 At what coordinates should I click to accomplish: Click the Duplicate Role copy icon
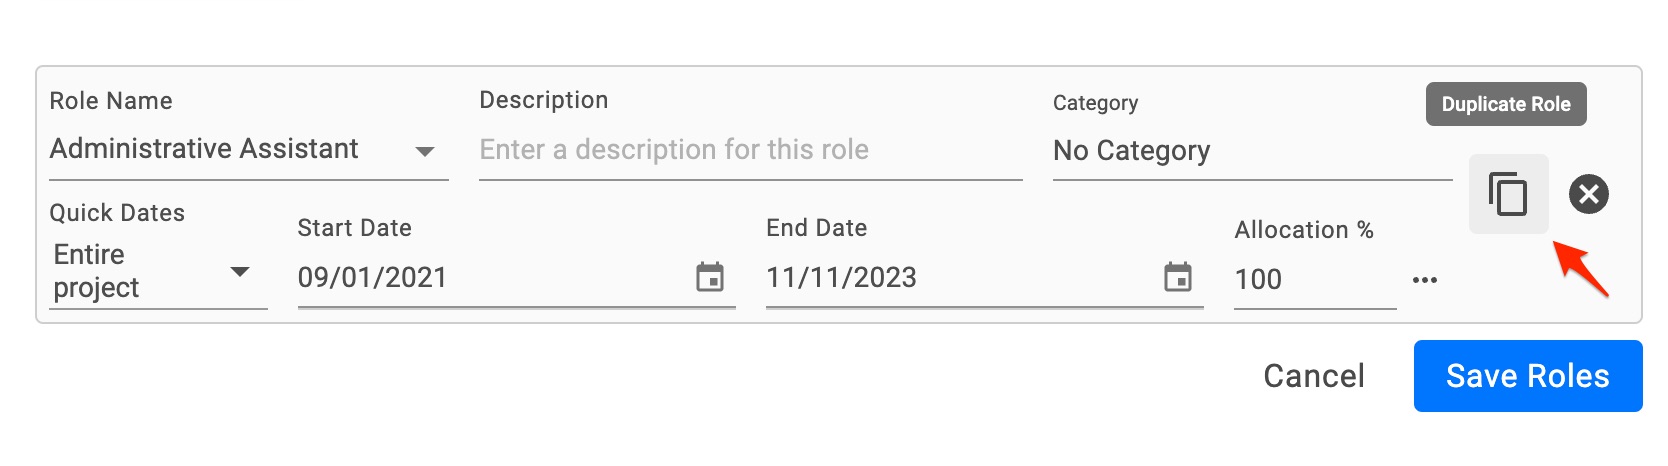click(1508, 194)
